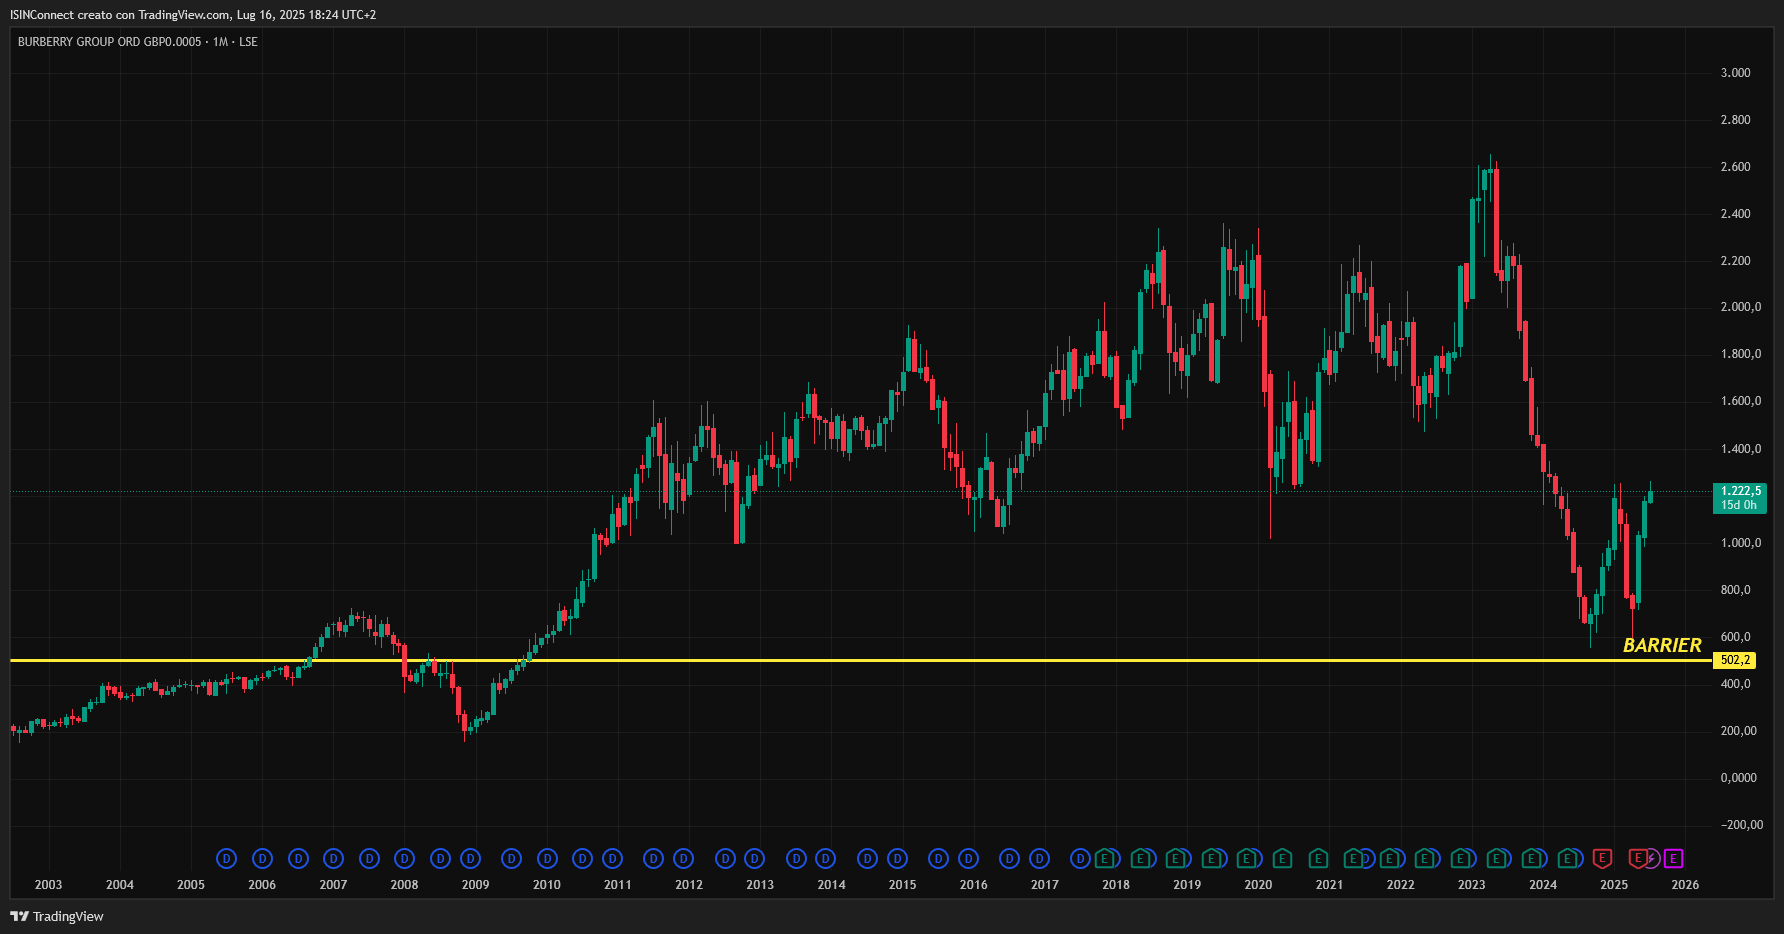Click the last green earnings marker after 2024
The width and height of the screenshot is (1784, 934).
point(1568,858)
